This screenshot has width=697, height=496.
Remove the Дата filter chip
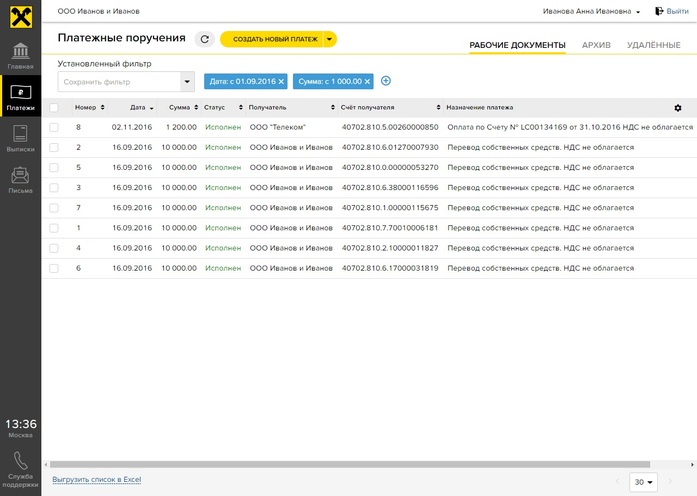[x=281, y=81]
